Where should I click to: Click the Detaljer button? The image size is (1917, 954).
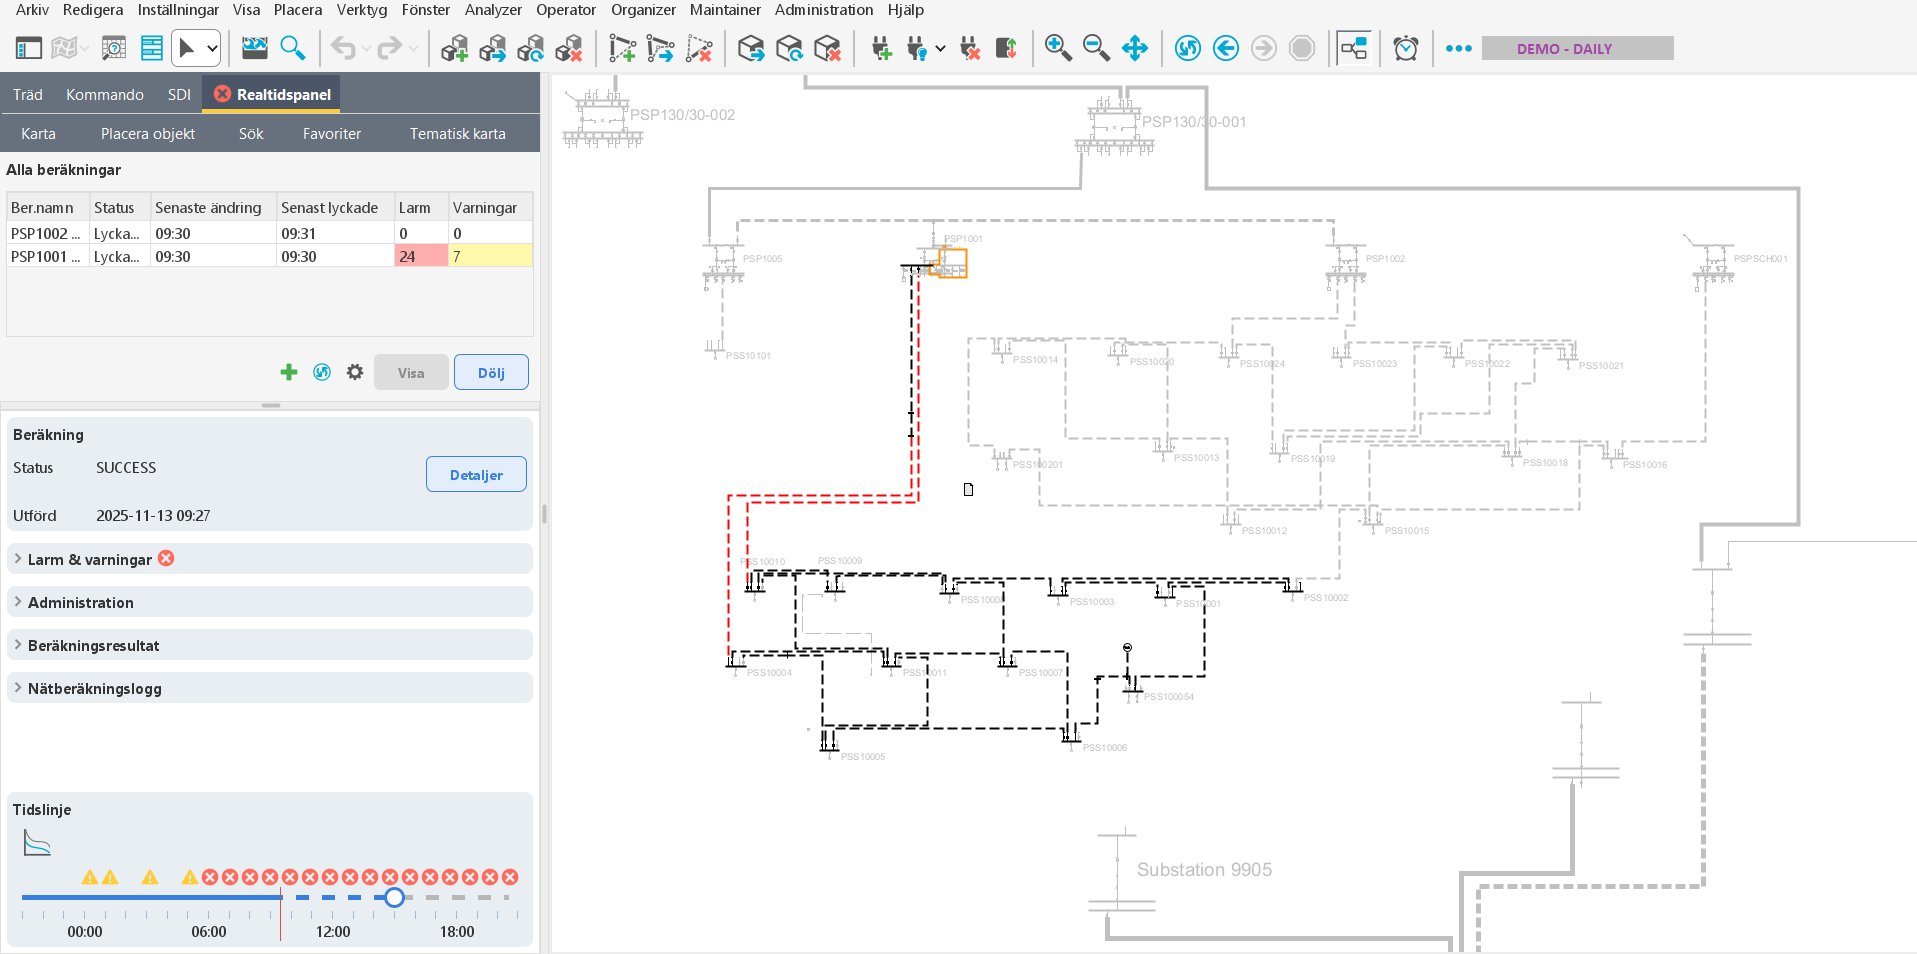476,475
